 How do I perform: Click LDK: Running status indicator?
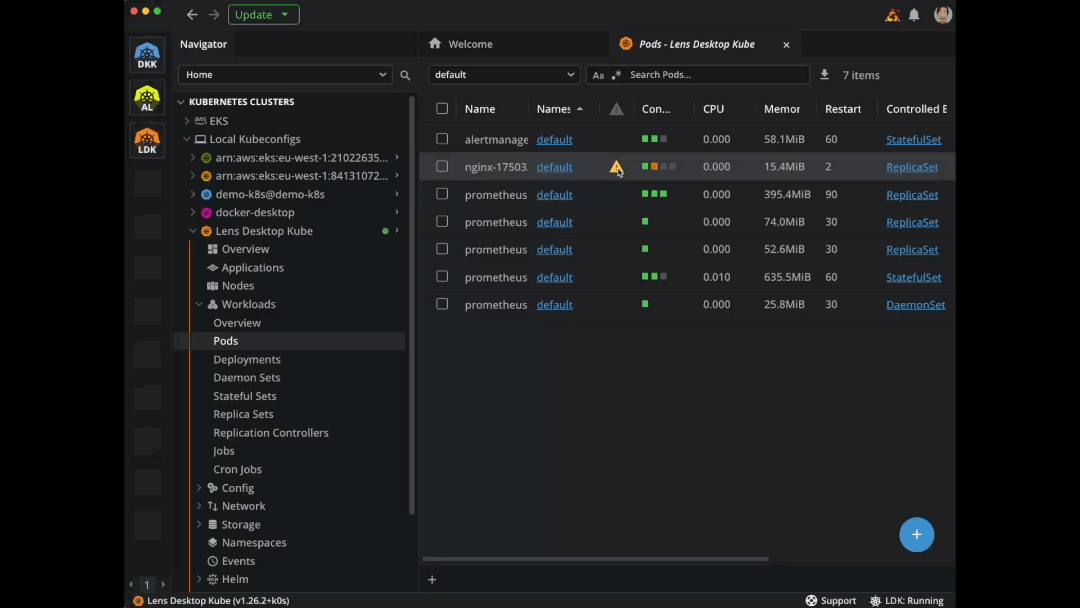click(906, 600)
